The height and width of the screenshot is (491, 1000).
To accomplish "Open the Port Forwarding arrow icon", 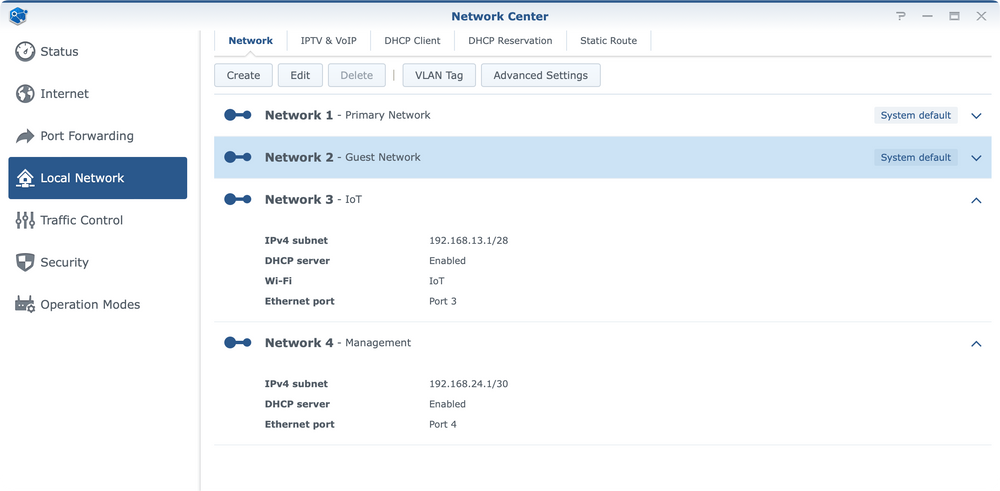I will pyautogui.click(x=25, y=136).
